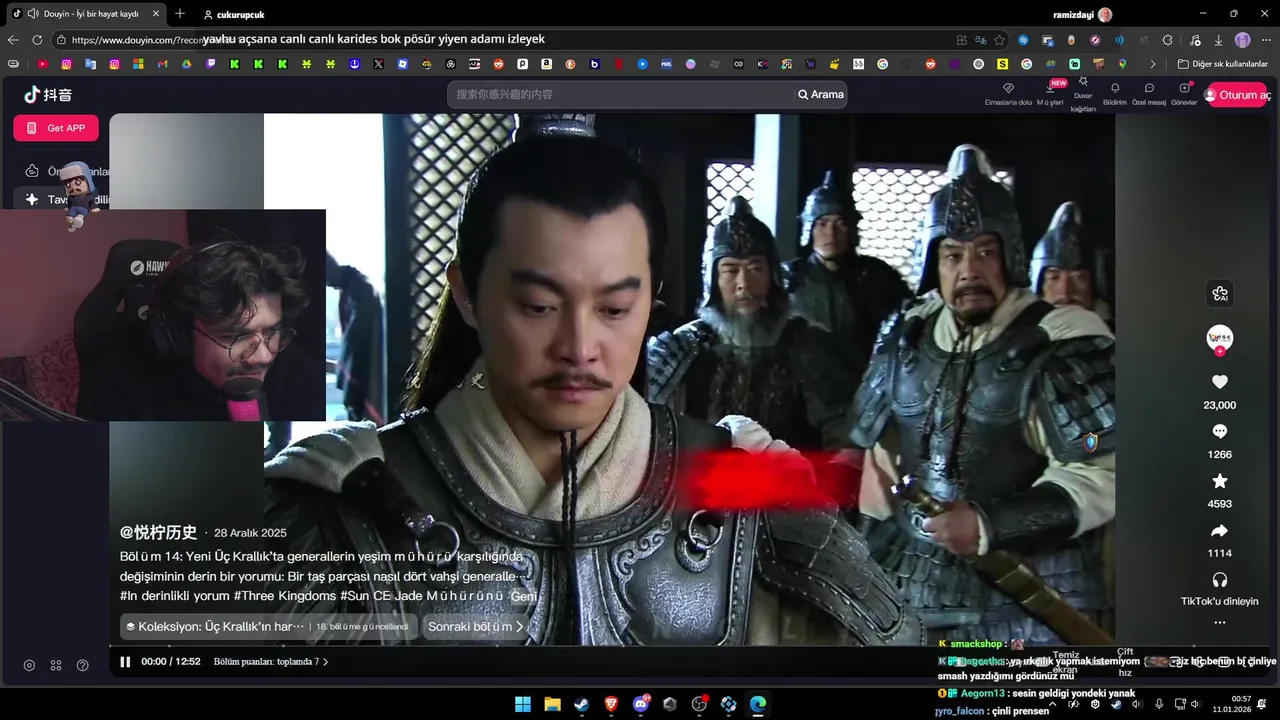
Task: Open Temiz ekran clean screen mode
Action: [x=1066, y=661]
